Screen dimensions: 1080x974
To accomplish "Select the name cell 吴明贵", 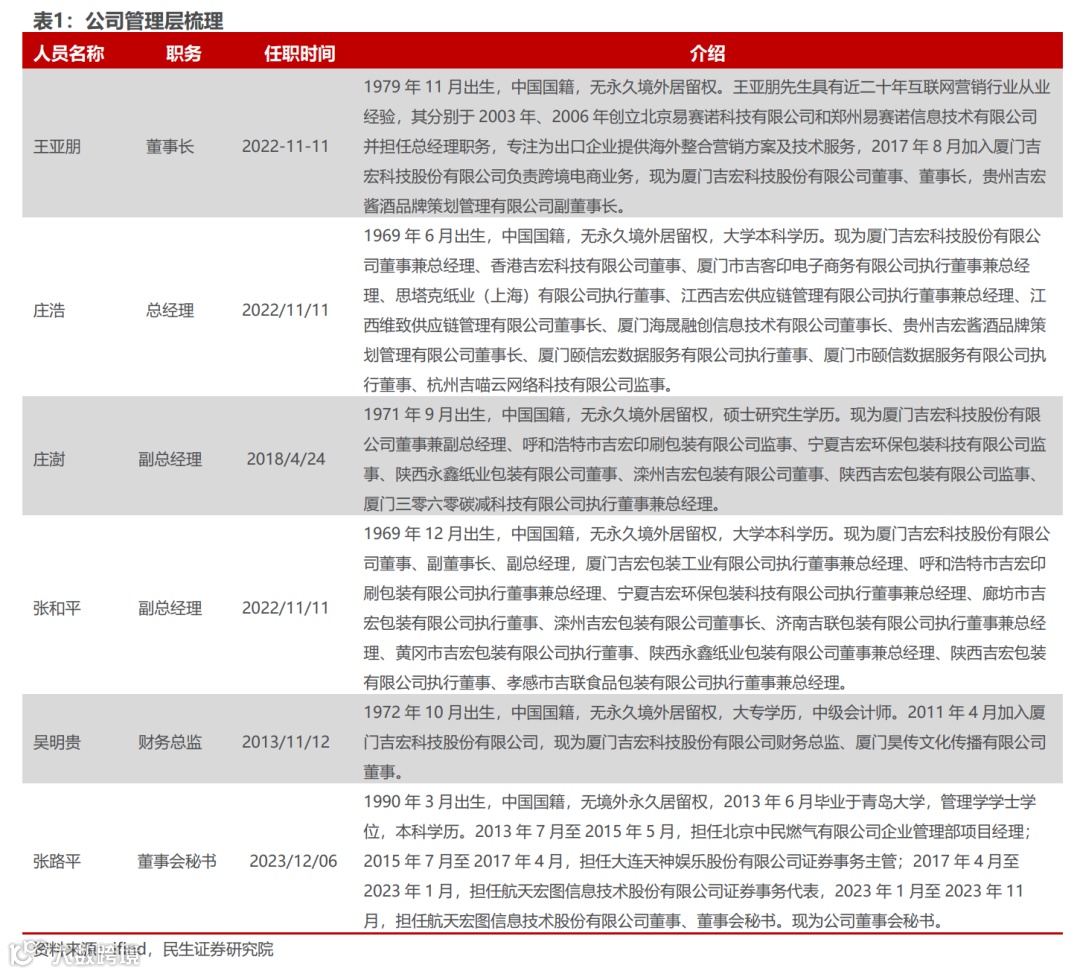I will click(x=57, y=742).
